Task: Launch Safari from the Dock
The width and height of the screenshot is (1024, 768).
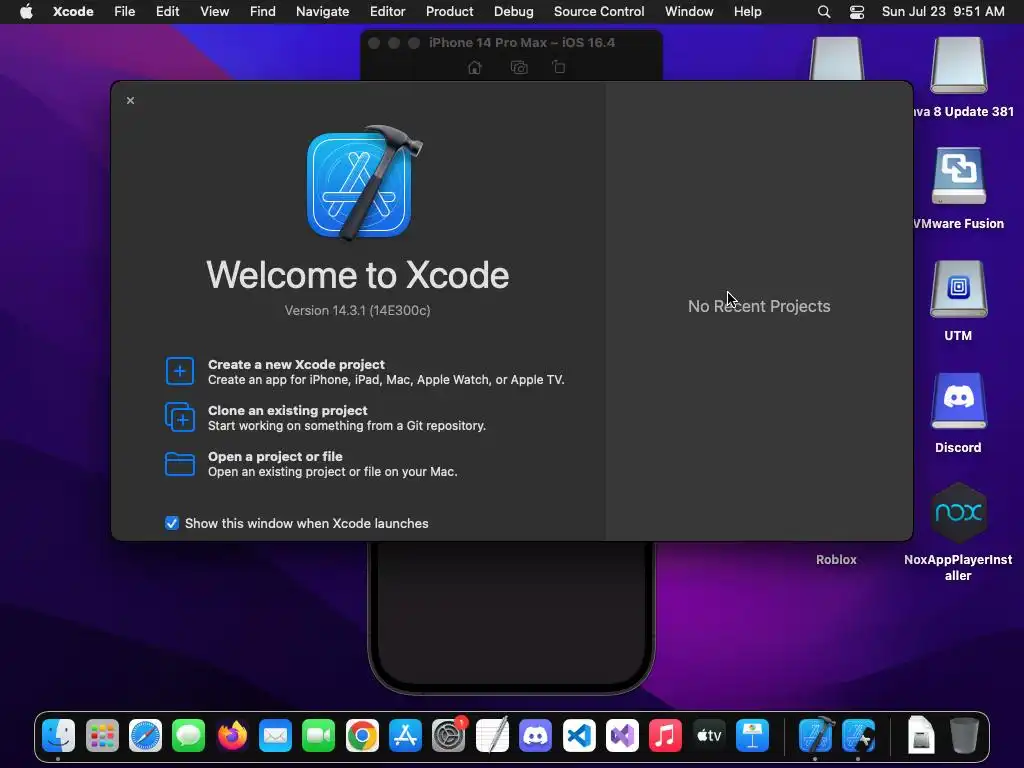Action: coord(145,736)
